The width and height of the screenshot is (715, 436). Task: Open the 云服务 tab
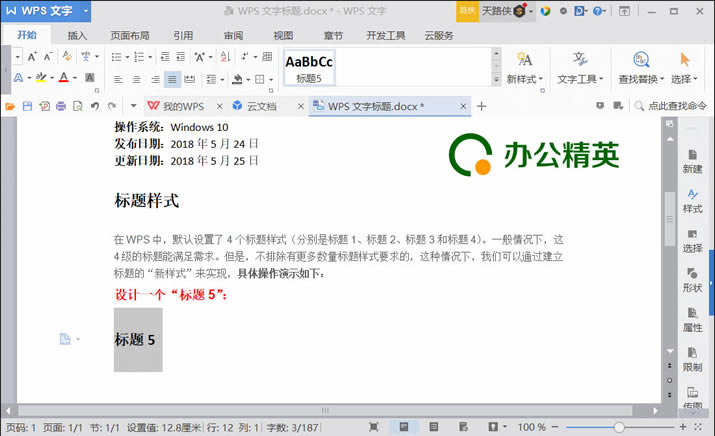(x=439, y=35)
